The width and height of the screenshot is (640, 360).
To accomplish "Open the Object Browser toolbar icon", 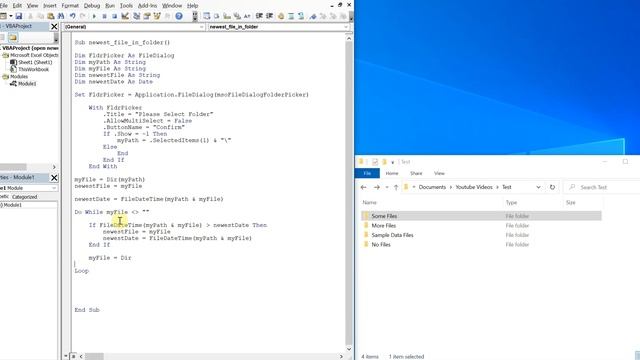I will (x=157, y=16).
